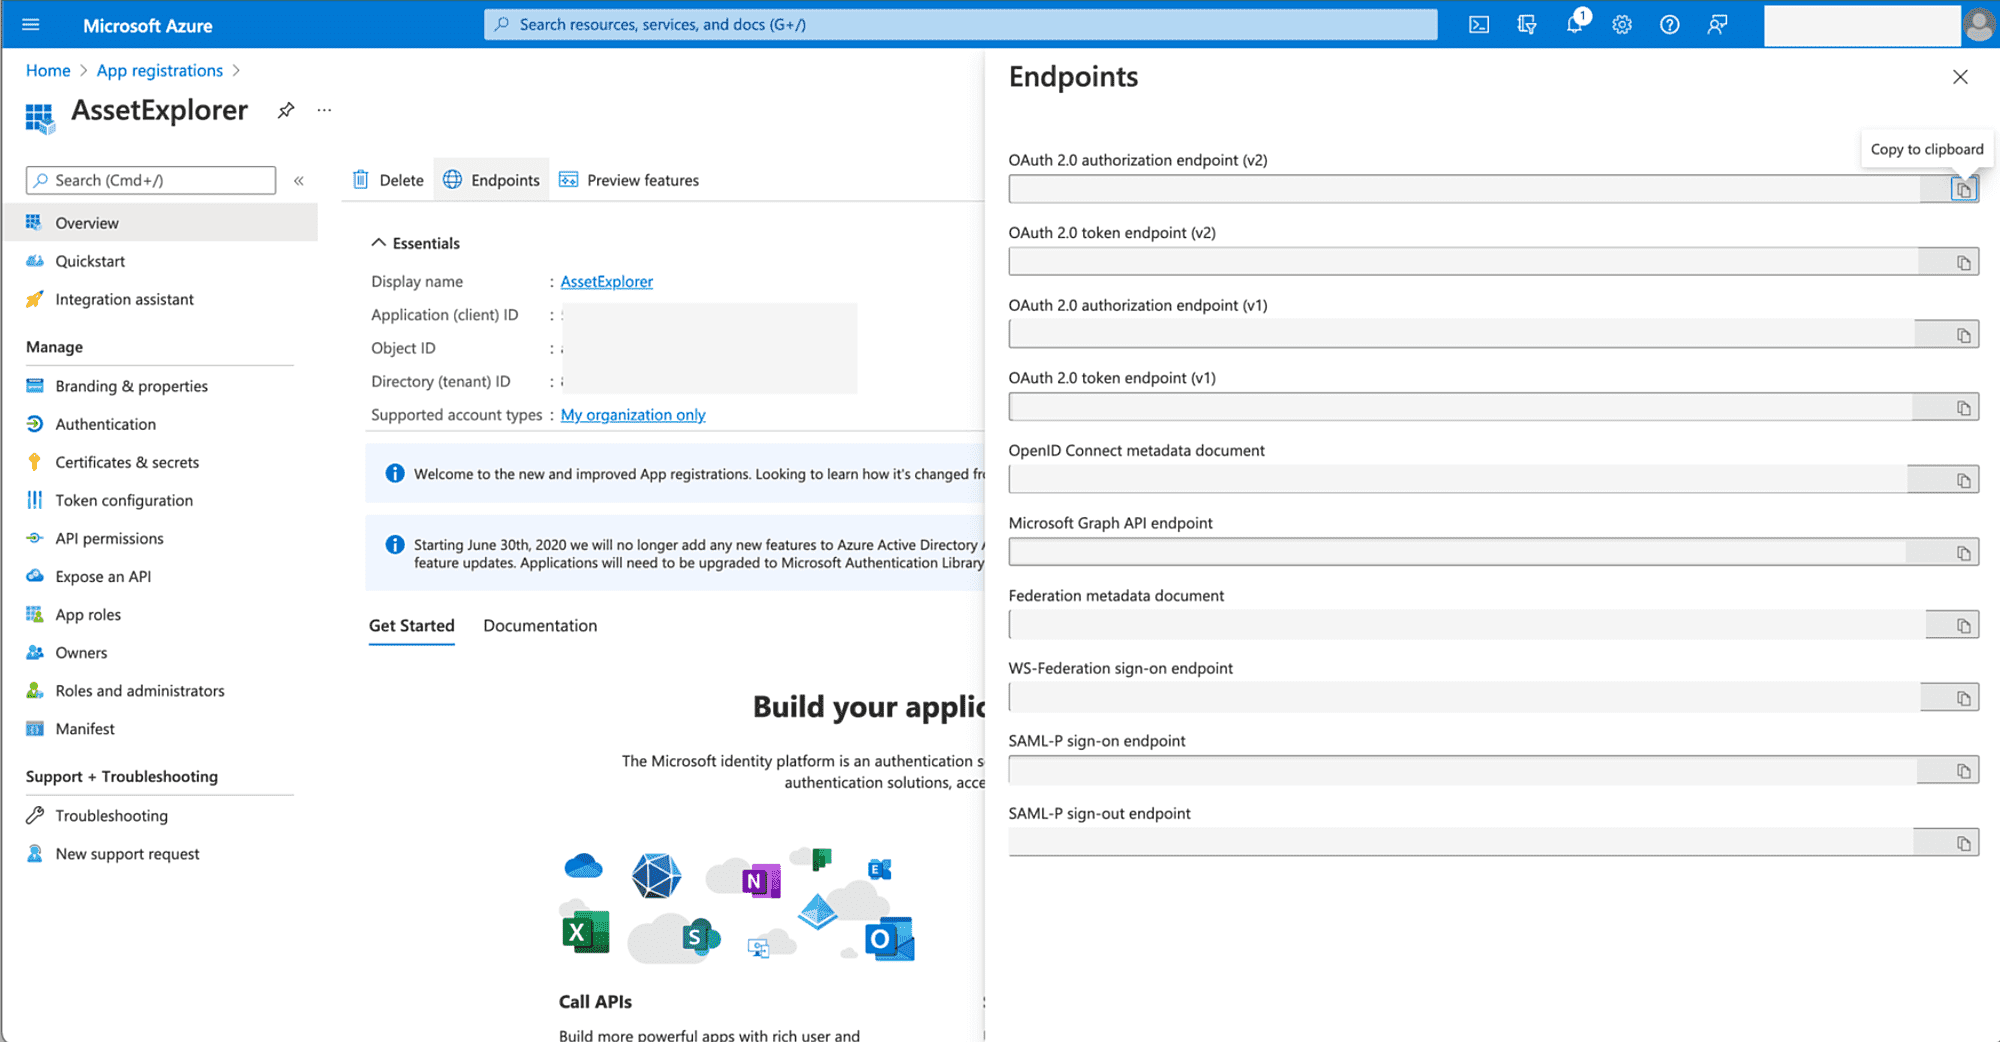
Task: Collapse the left sidebar menu
Action: pyautogui.click(x=298, y=181)
